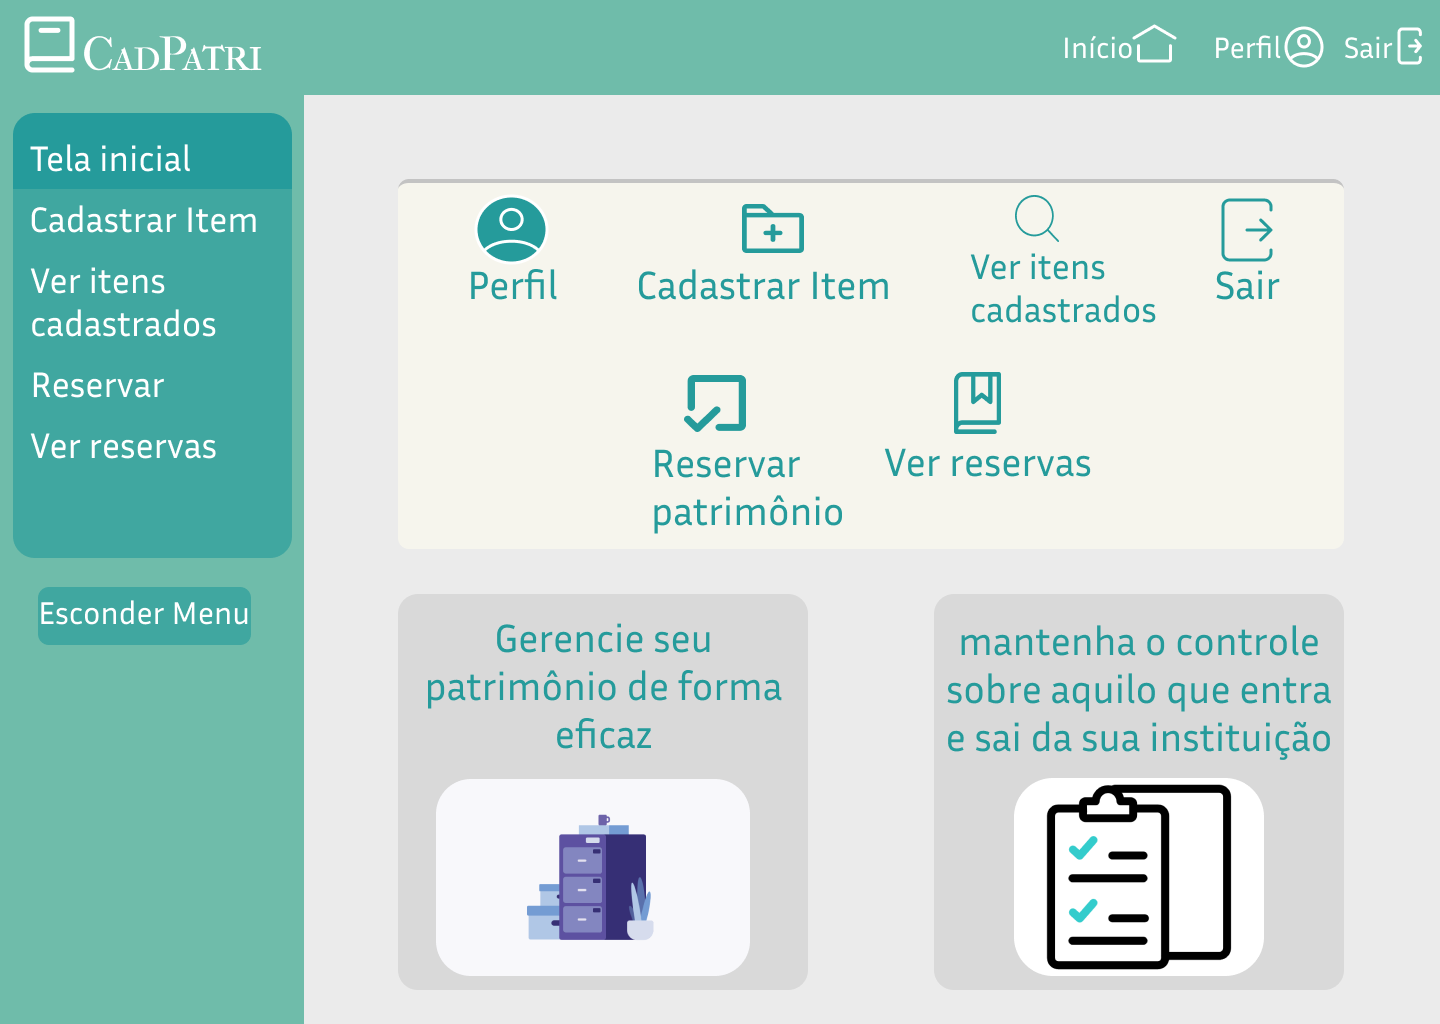This screenshot has height=1024, width=1440.
Task: Click the home icon beside Início
Action: click(1155, 45)
